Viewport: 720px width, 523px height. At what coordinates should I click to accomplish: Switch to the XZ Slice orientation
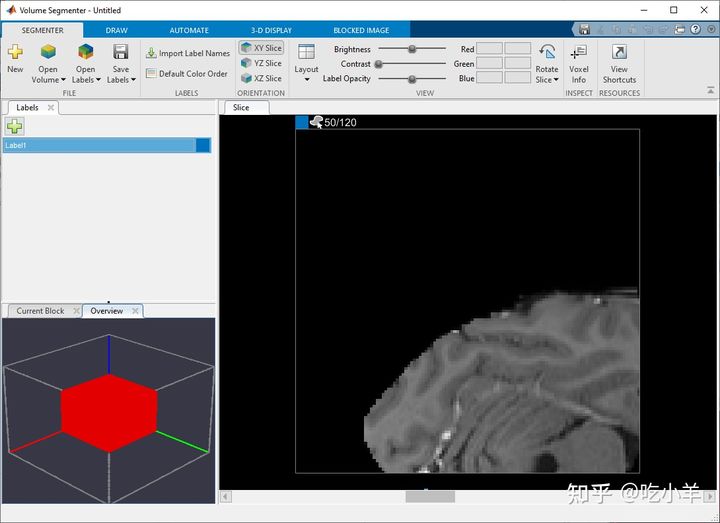click(261, 78)
